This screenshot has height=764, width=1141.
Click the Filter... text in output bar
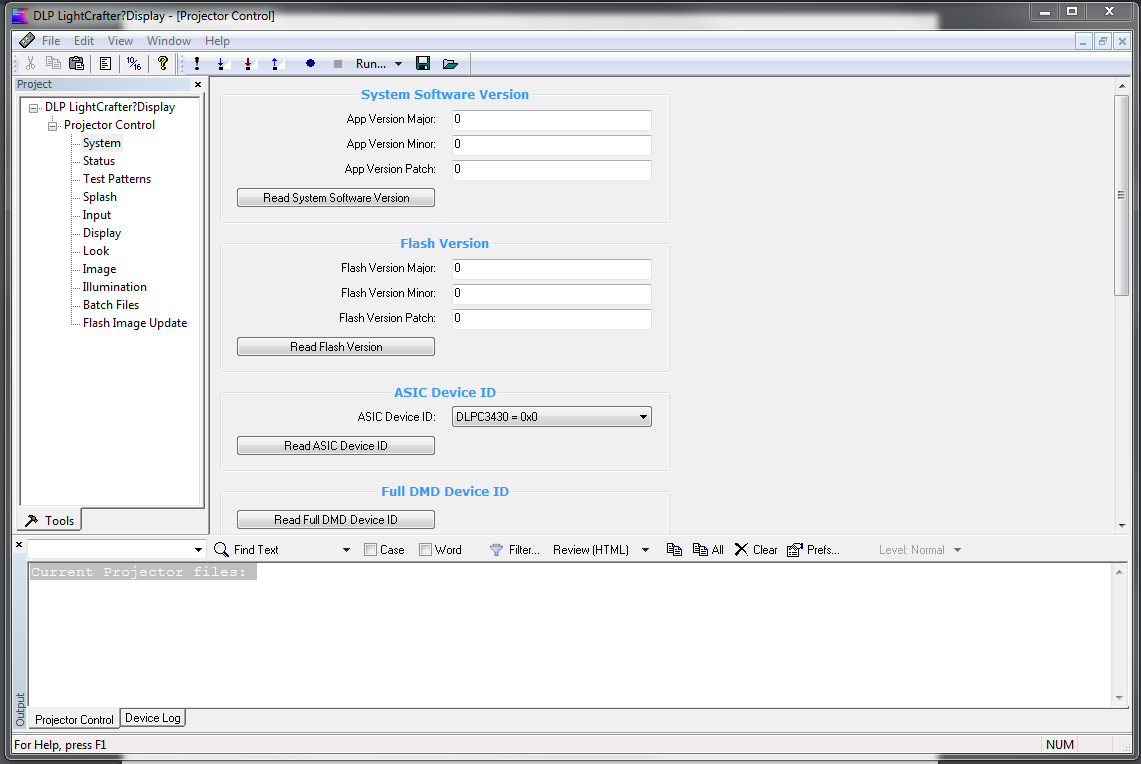coord(524,550)
